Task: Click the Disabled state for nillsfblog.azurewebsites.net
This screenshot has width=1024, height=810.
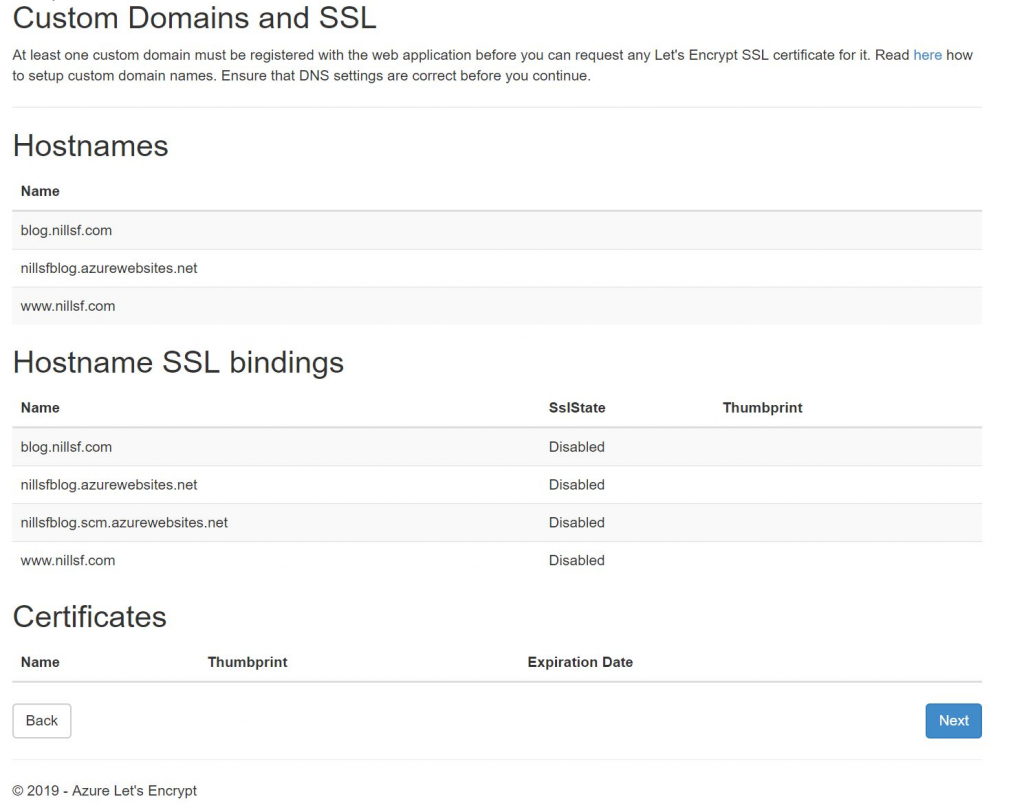Action: 577,485
